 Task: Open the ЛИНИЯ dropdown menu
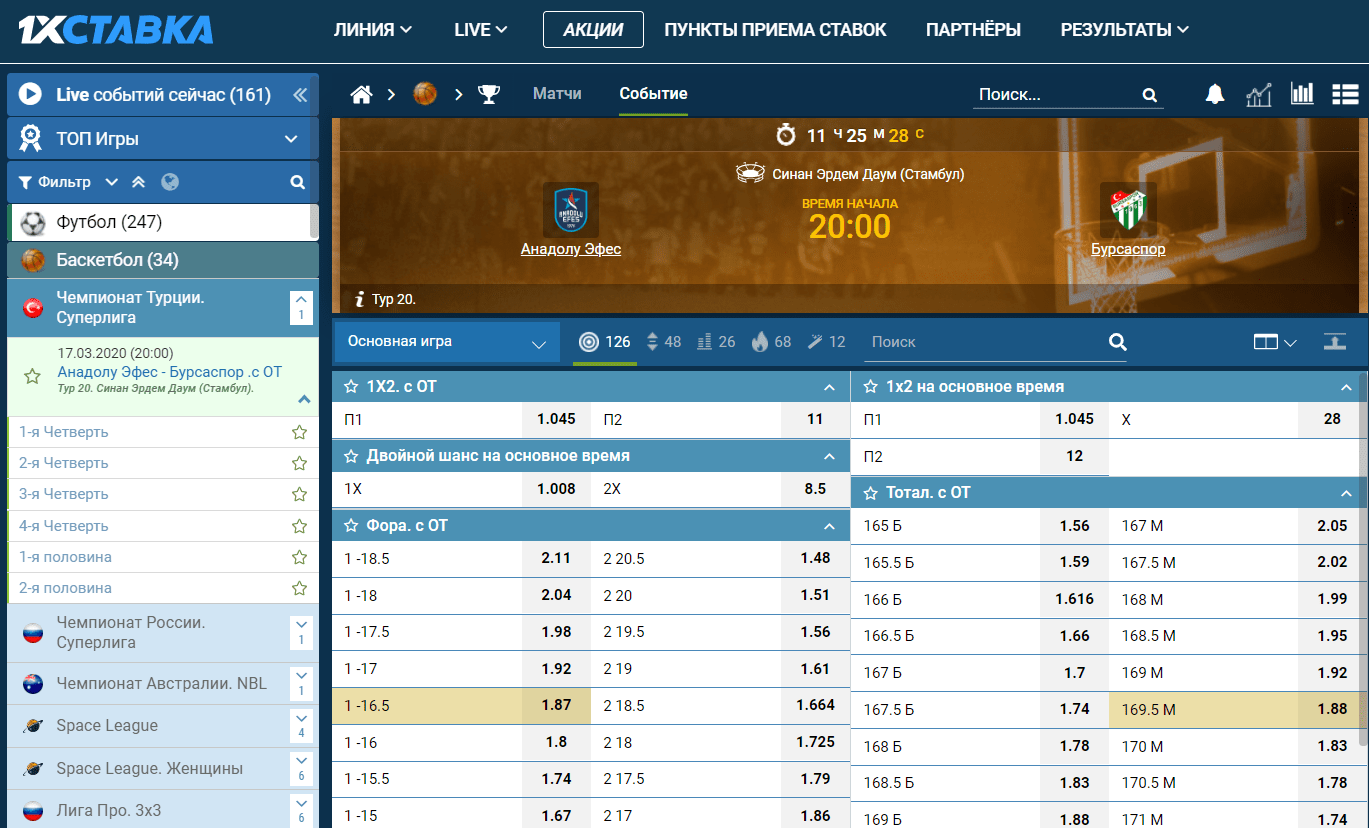point(373,30)
